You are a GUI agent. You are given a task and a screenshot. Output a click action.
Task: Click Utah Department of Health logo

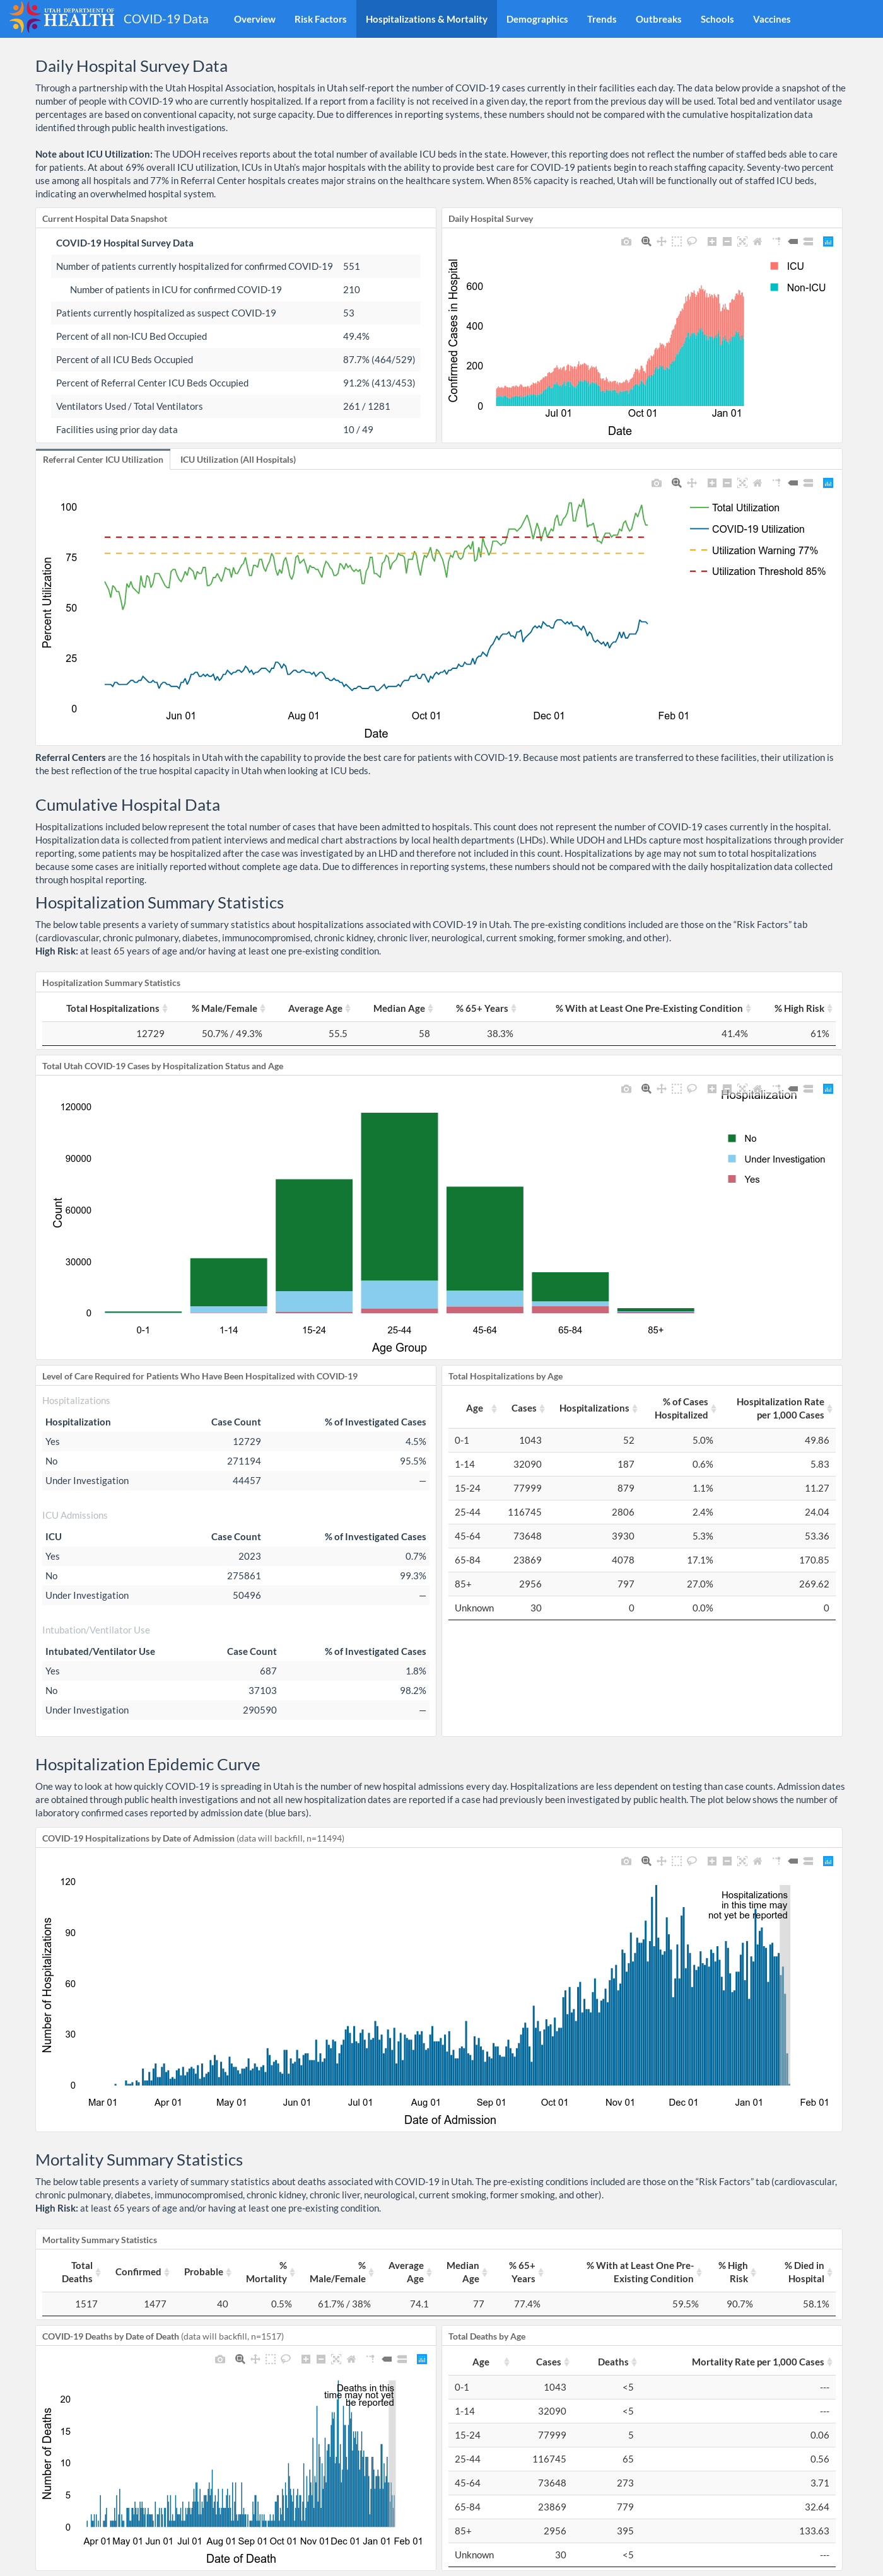61,18
